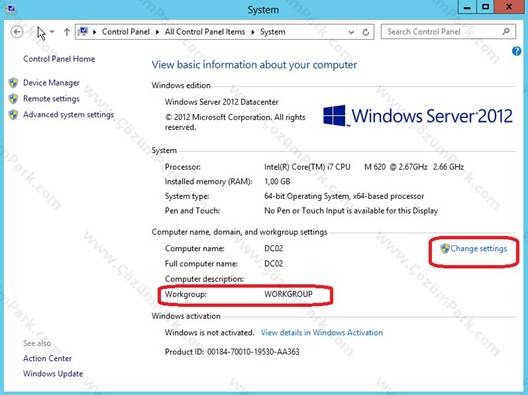Click the Change settings link
This screenshot has height=395, width=528.
point(478,249)
